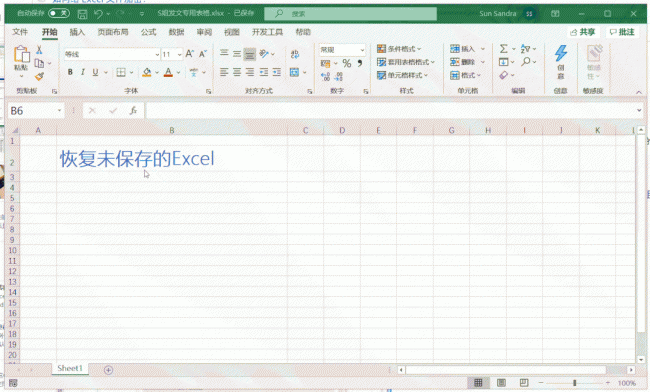The width and height of the screenshot is (650, 392).
Task: Click the red Font Color A swatch
Action: click(168, 73)
